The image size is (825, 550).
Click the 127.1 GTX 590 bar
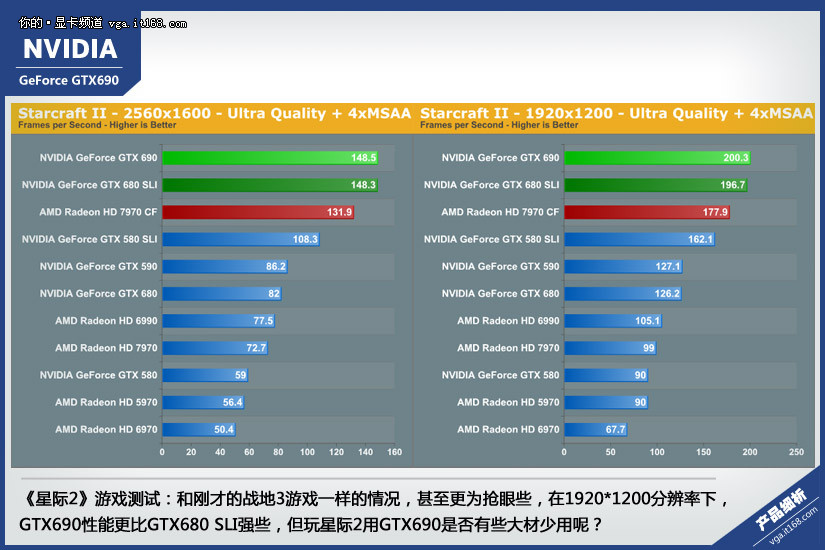point(623,266)
